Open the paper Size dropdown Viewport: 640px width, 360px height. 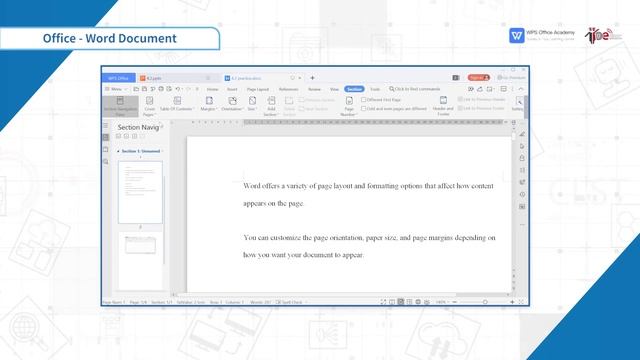pos(252,104)
